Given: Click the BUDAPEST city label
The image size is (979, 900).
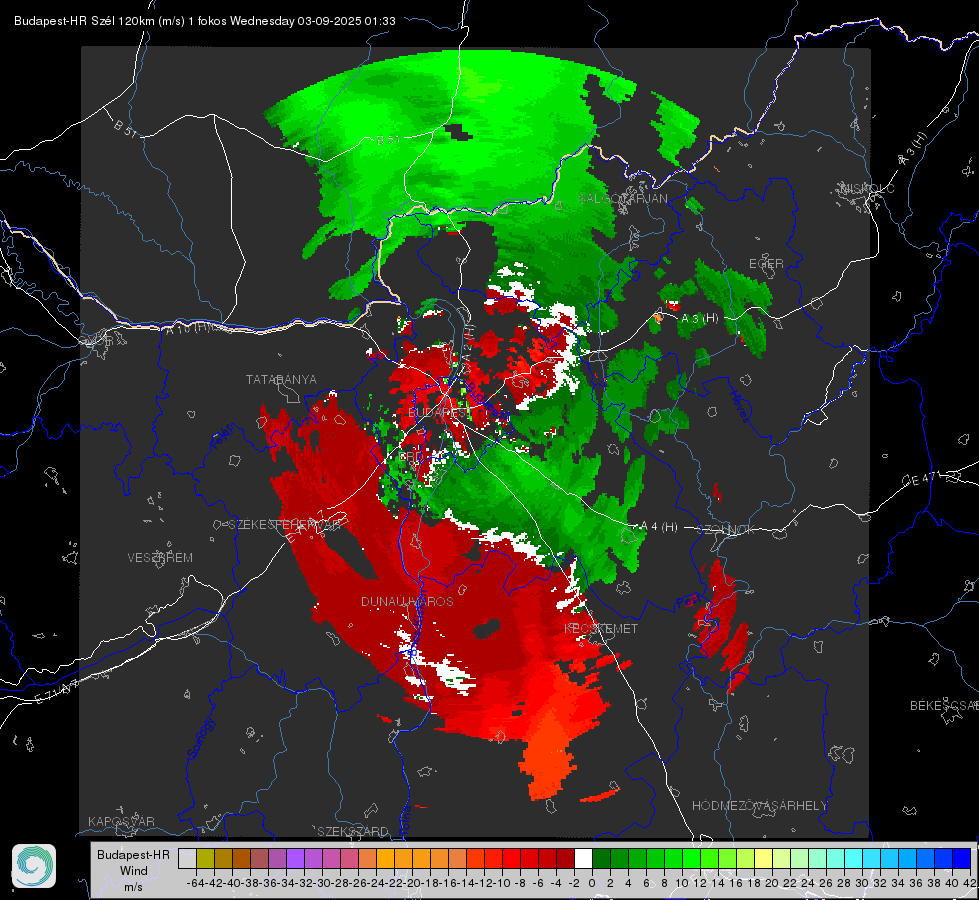Looking at the screenshot, I should point(438,413).
